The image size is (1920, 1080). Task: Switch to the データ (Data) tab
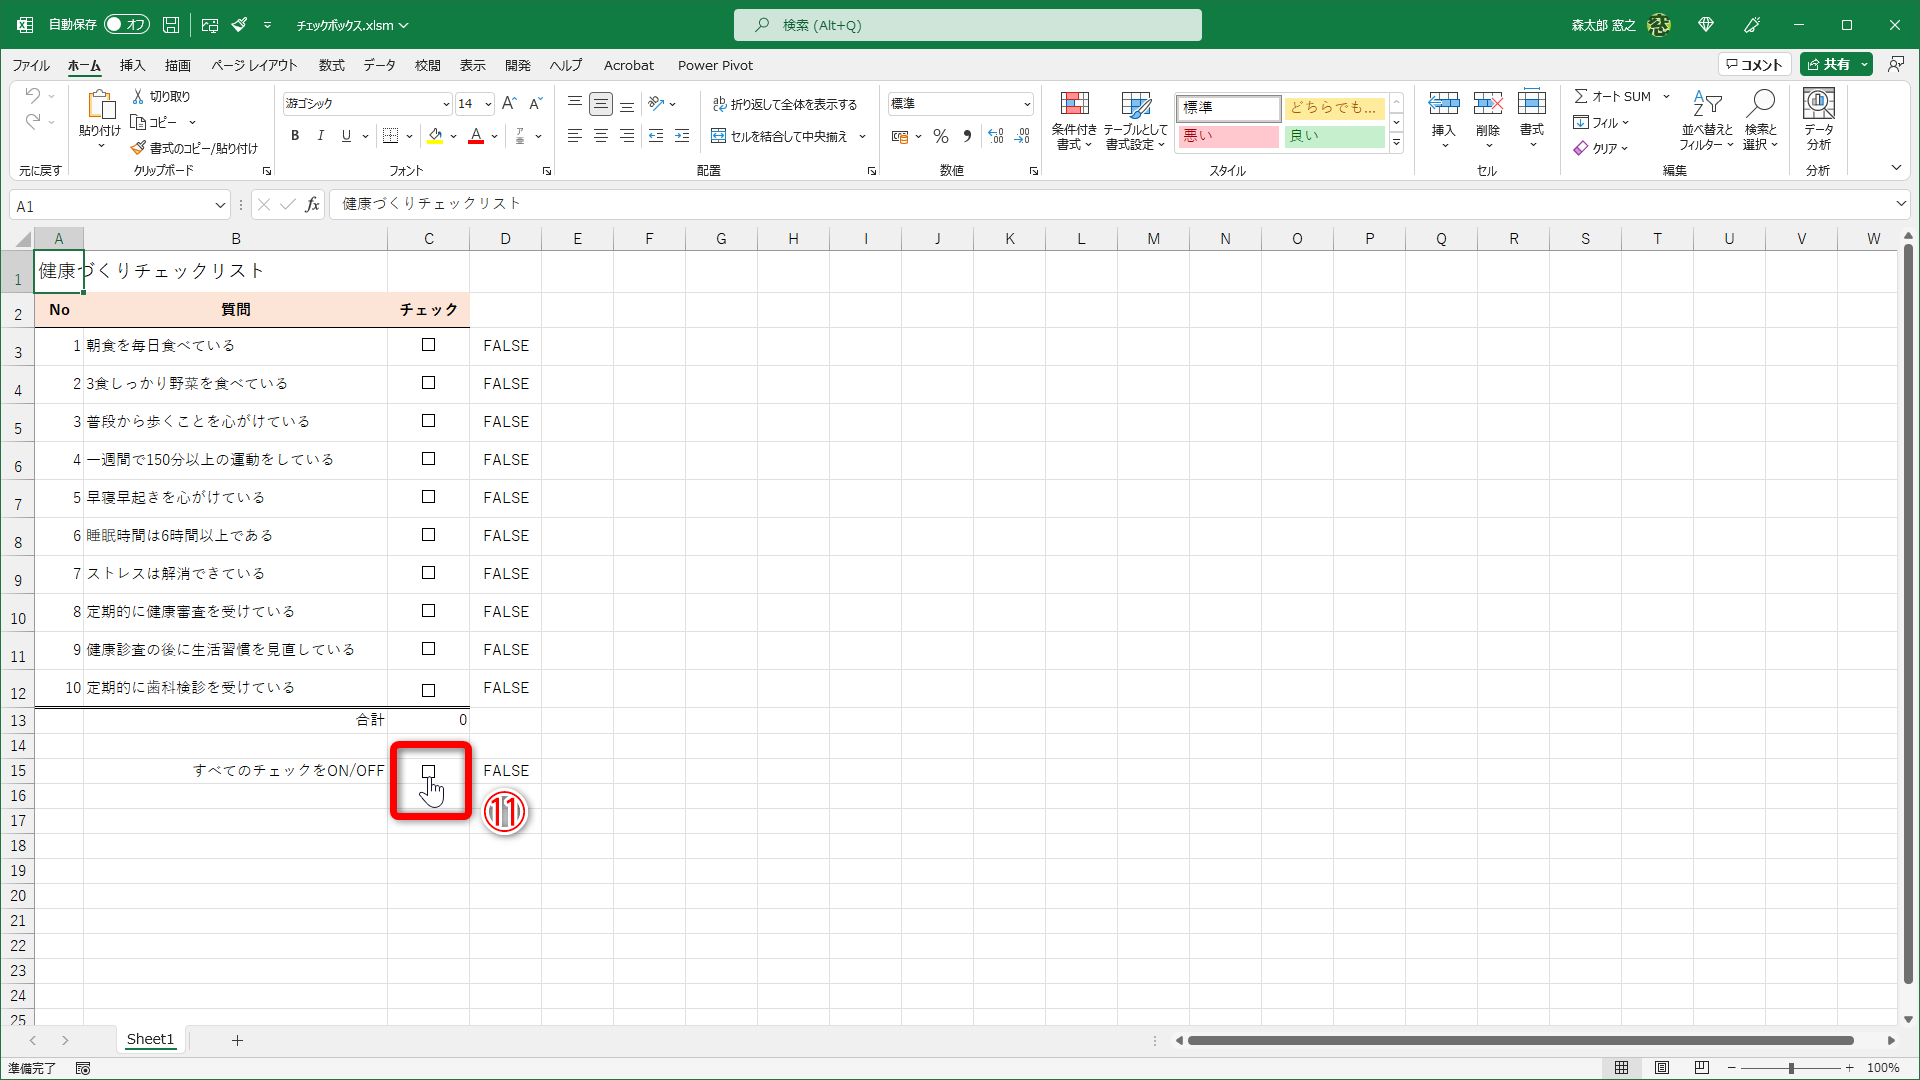[x=379, y=65]
